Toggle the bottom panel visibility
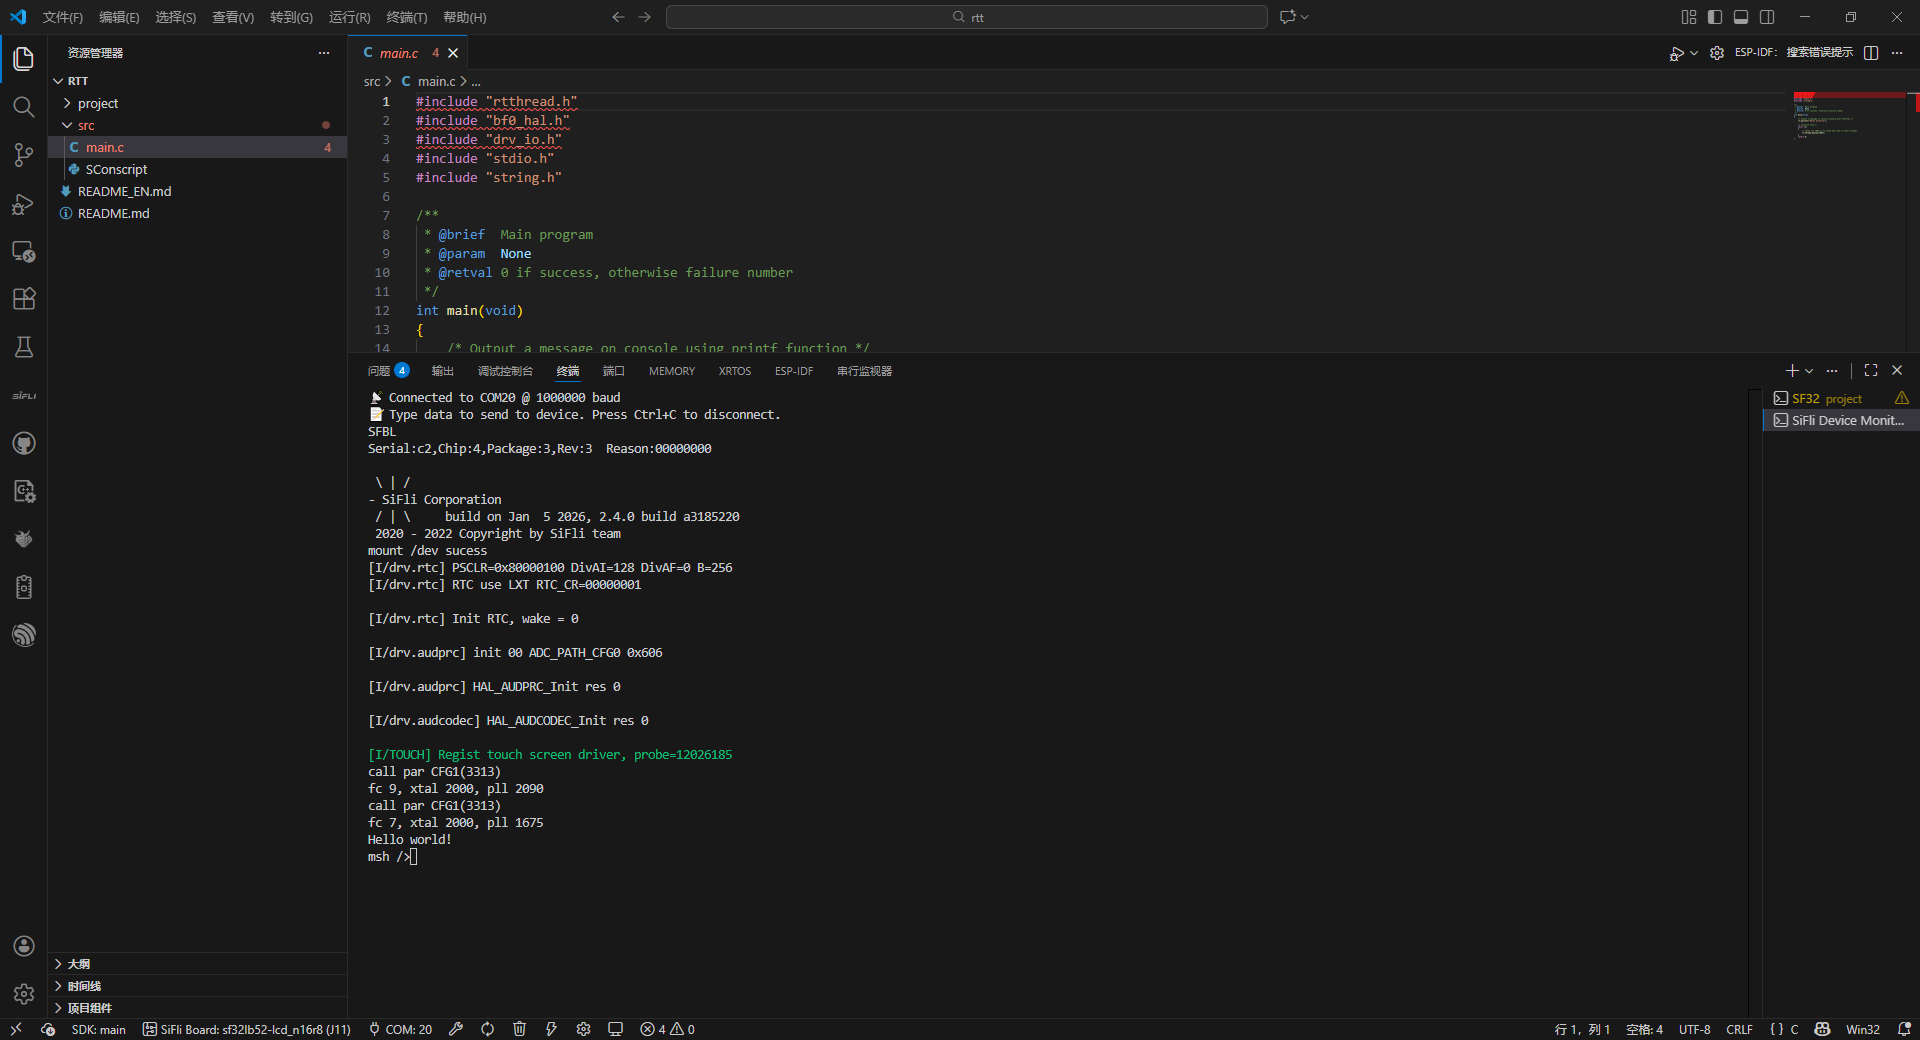The width and height of the screenshot is (1920, 1040). pyautogui.click(x=1741, y=17)
